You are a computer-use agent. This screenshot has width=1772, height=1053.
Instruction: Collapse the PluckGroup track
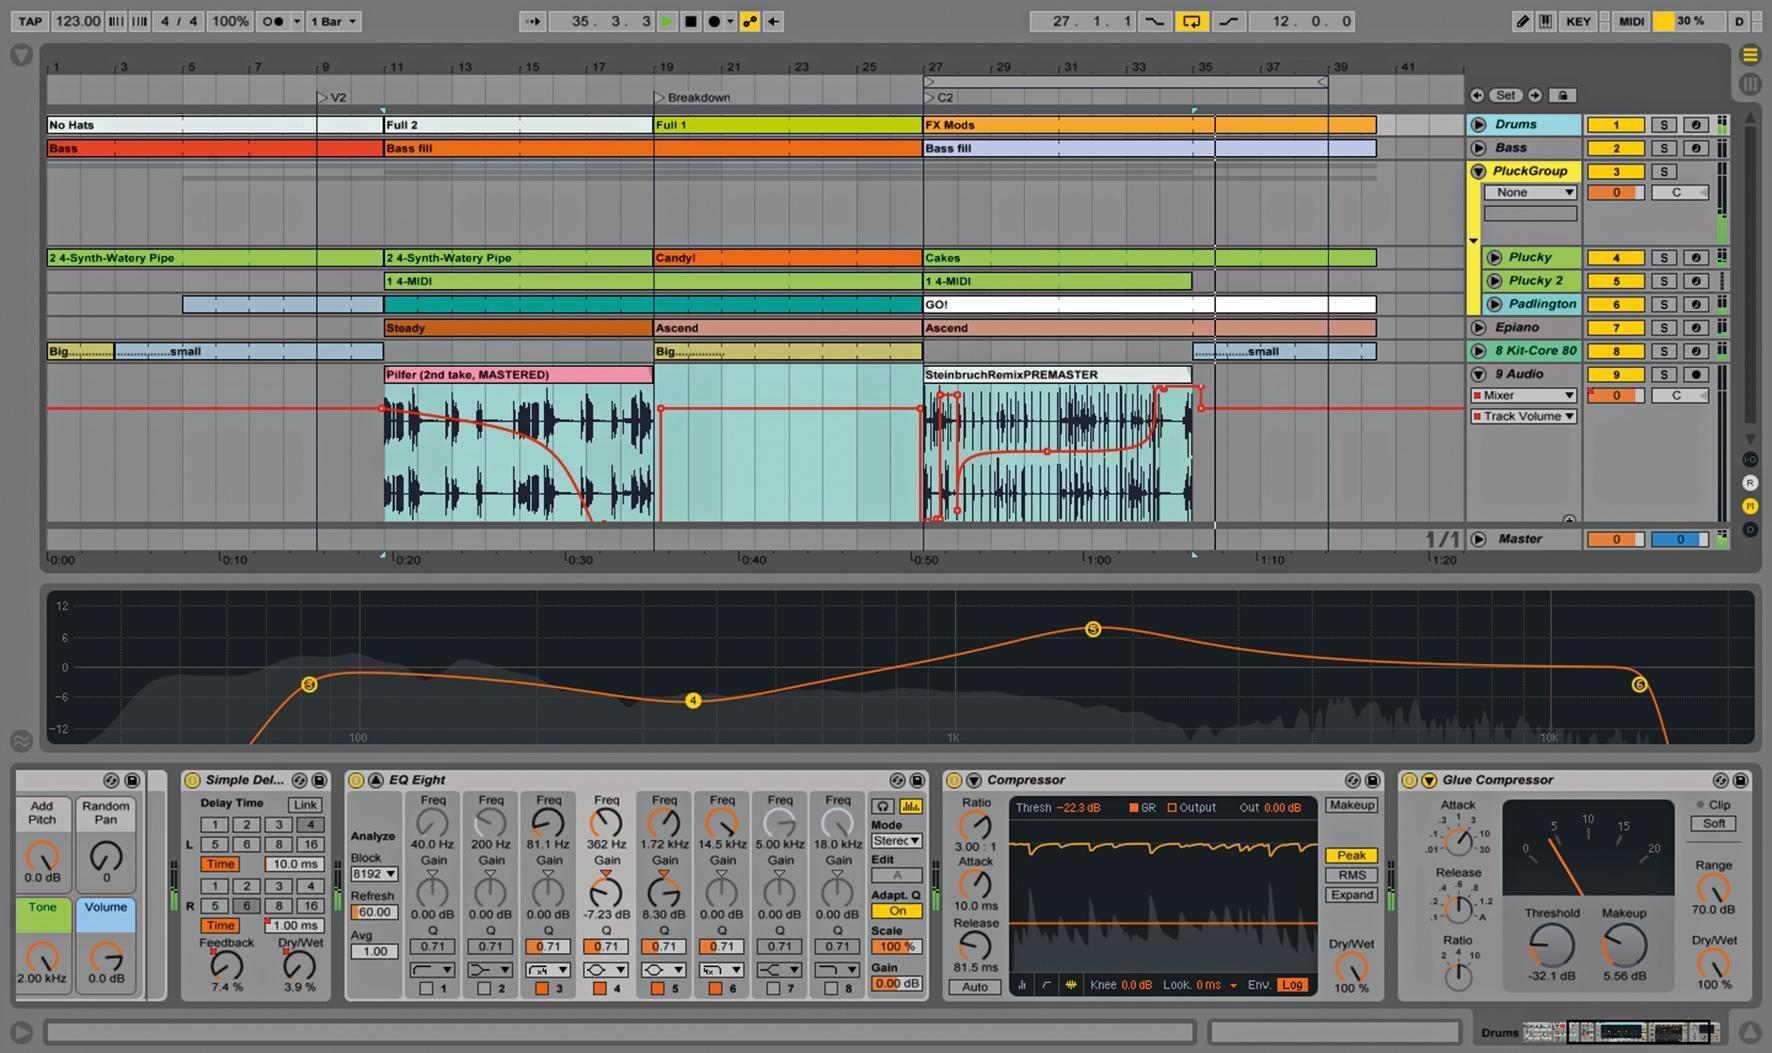coord(1478,171)
